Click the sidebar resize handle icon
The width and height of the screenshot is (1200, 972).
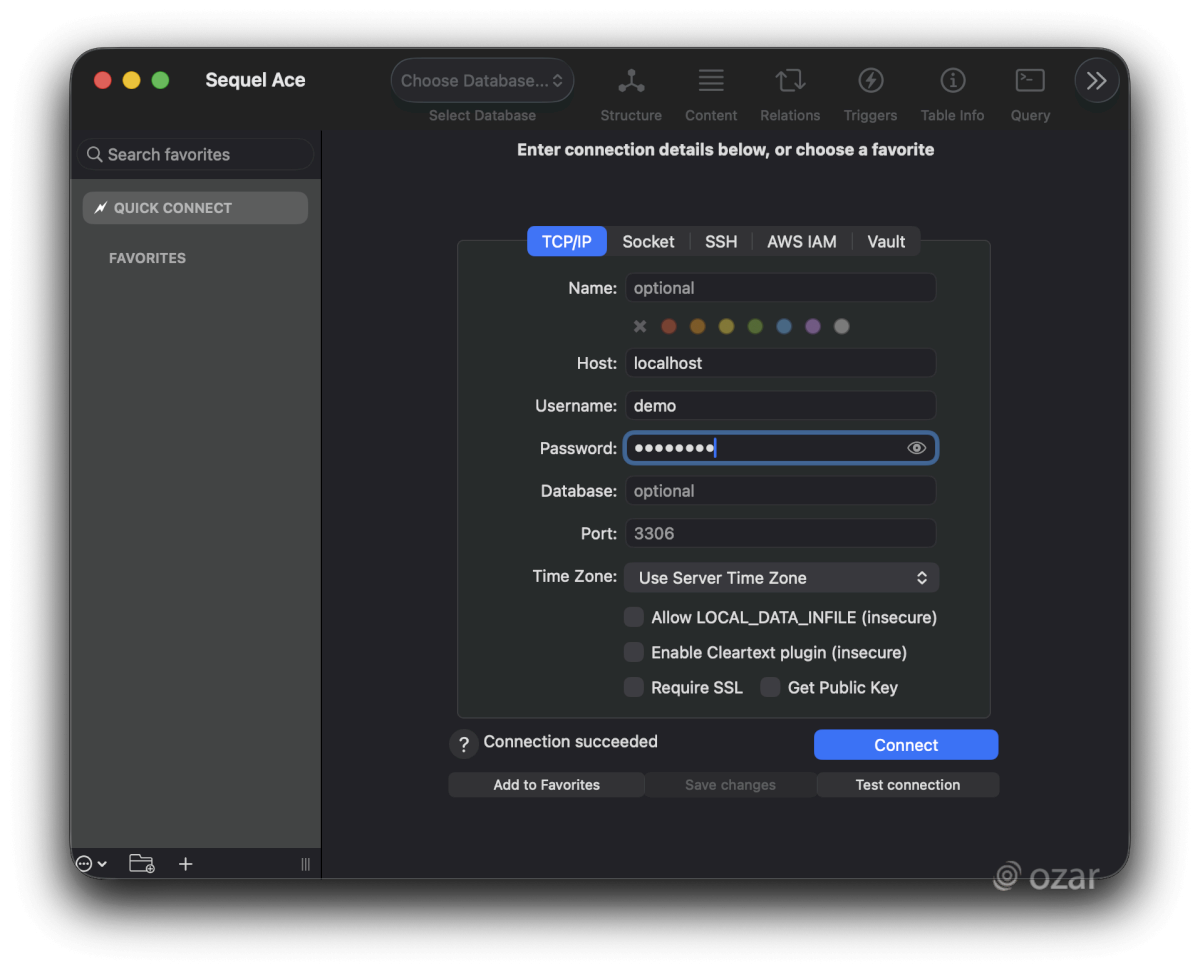pos(305,864)
